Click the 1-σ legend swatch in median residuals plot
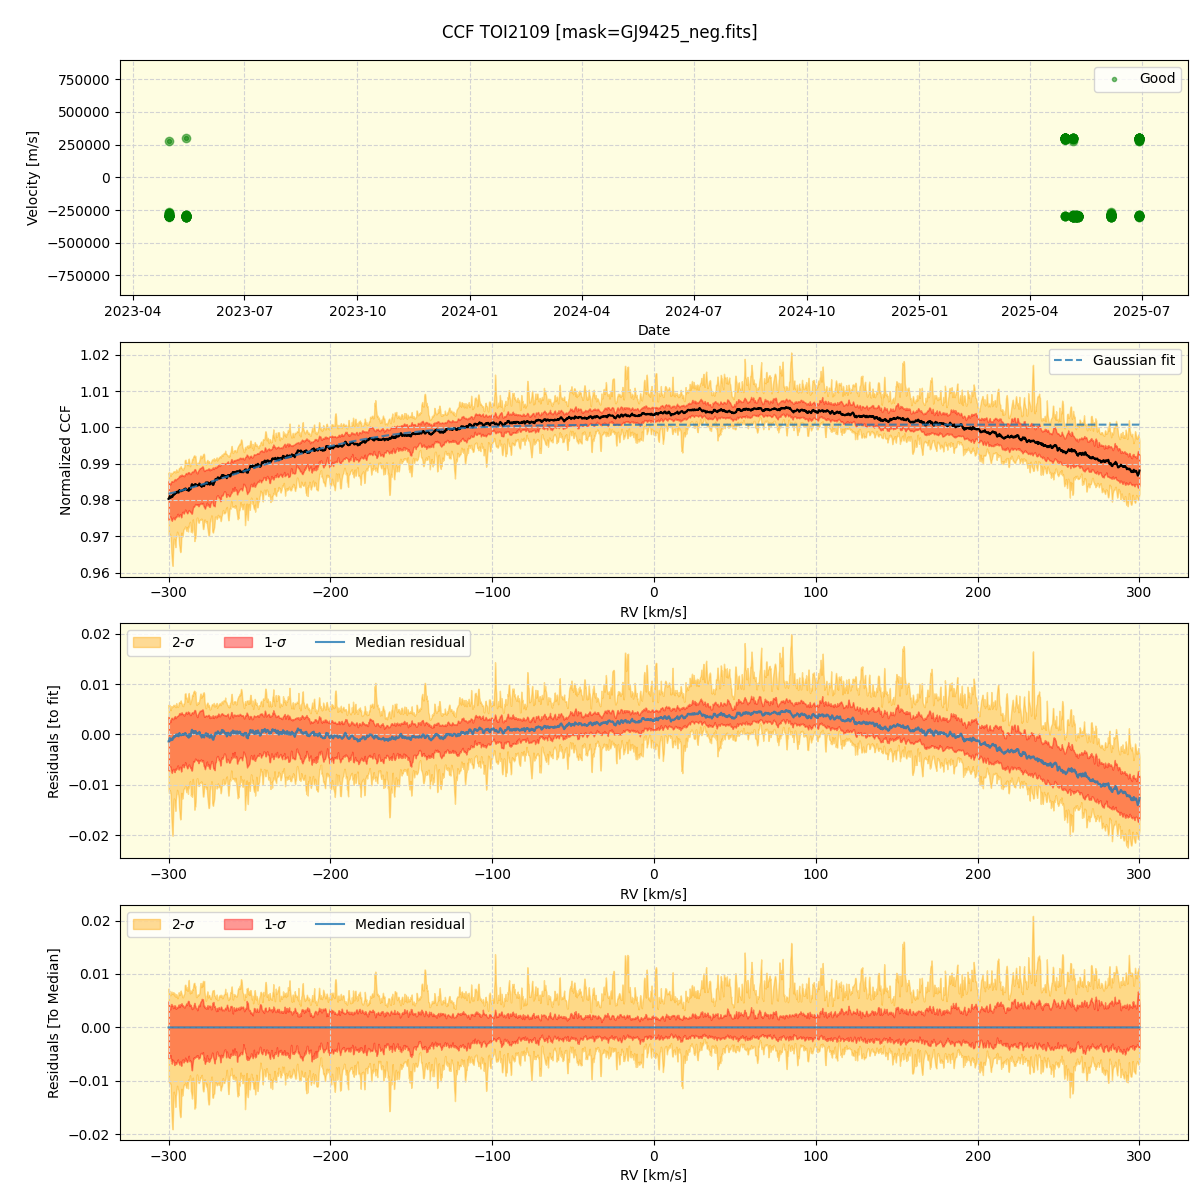Image resolution: width=1200 pixels, height=1200 pixels. coord(238,925)
